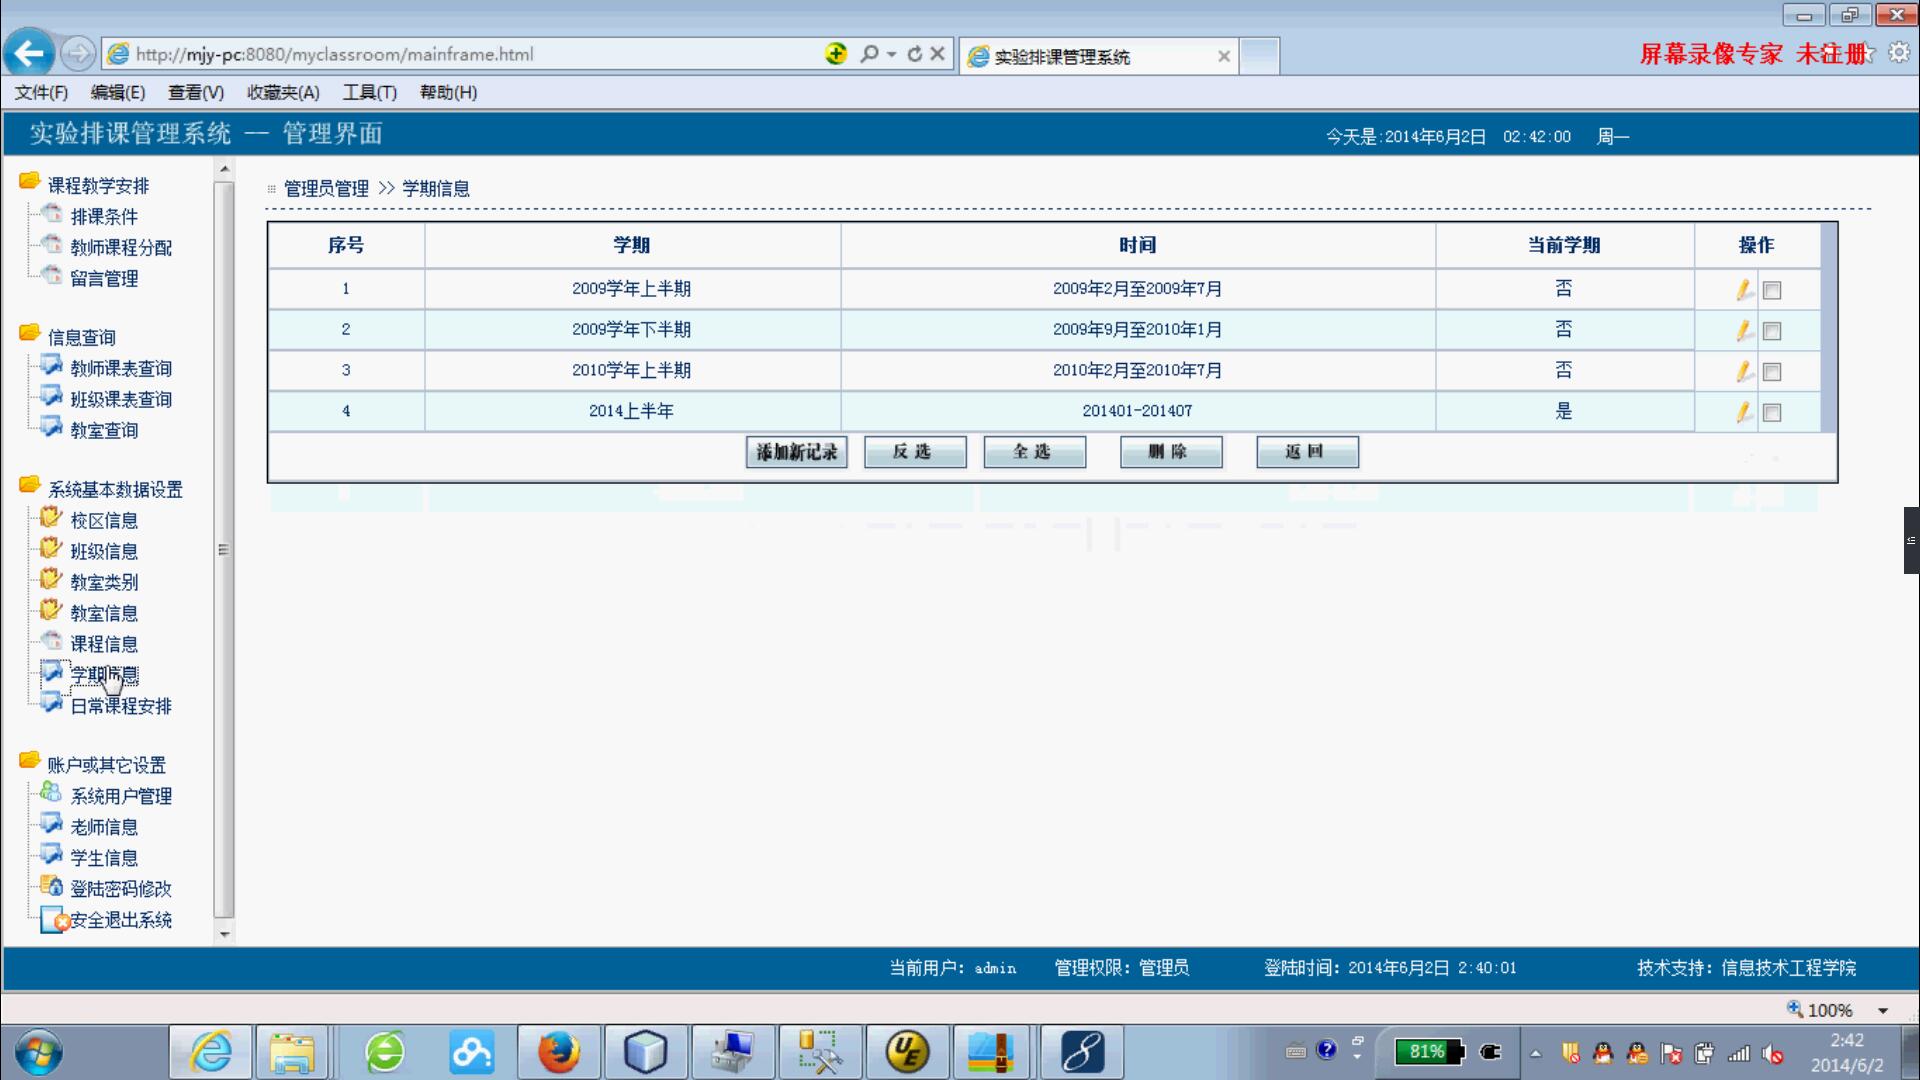
Task: Open 学生信息 in sidebar
Action: (104, 859)
